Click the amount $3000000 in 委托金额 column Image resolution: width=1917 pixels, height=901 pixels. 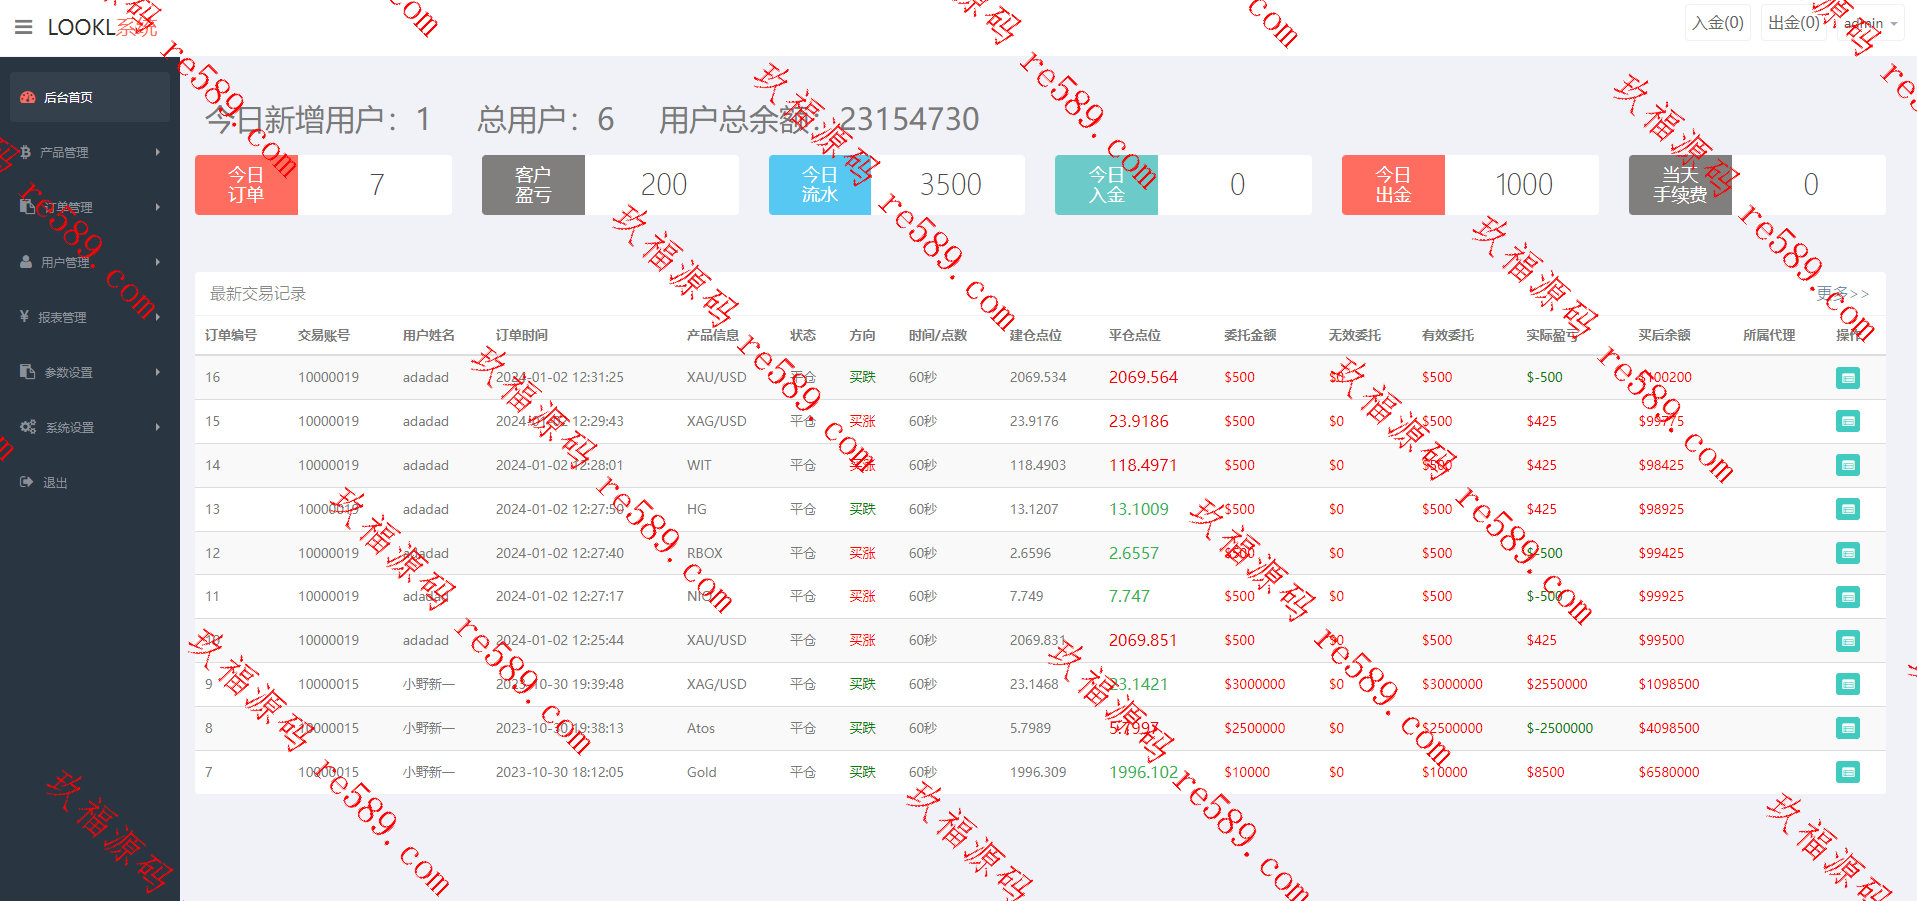click(x=1255, y=684)
